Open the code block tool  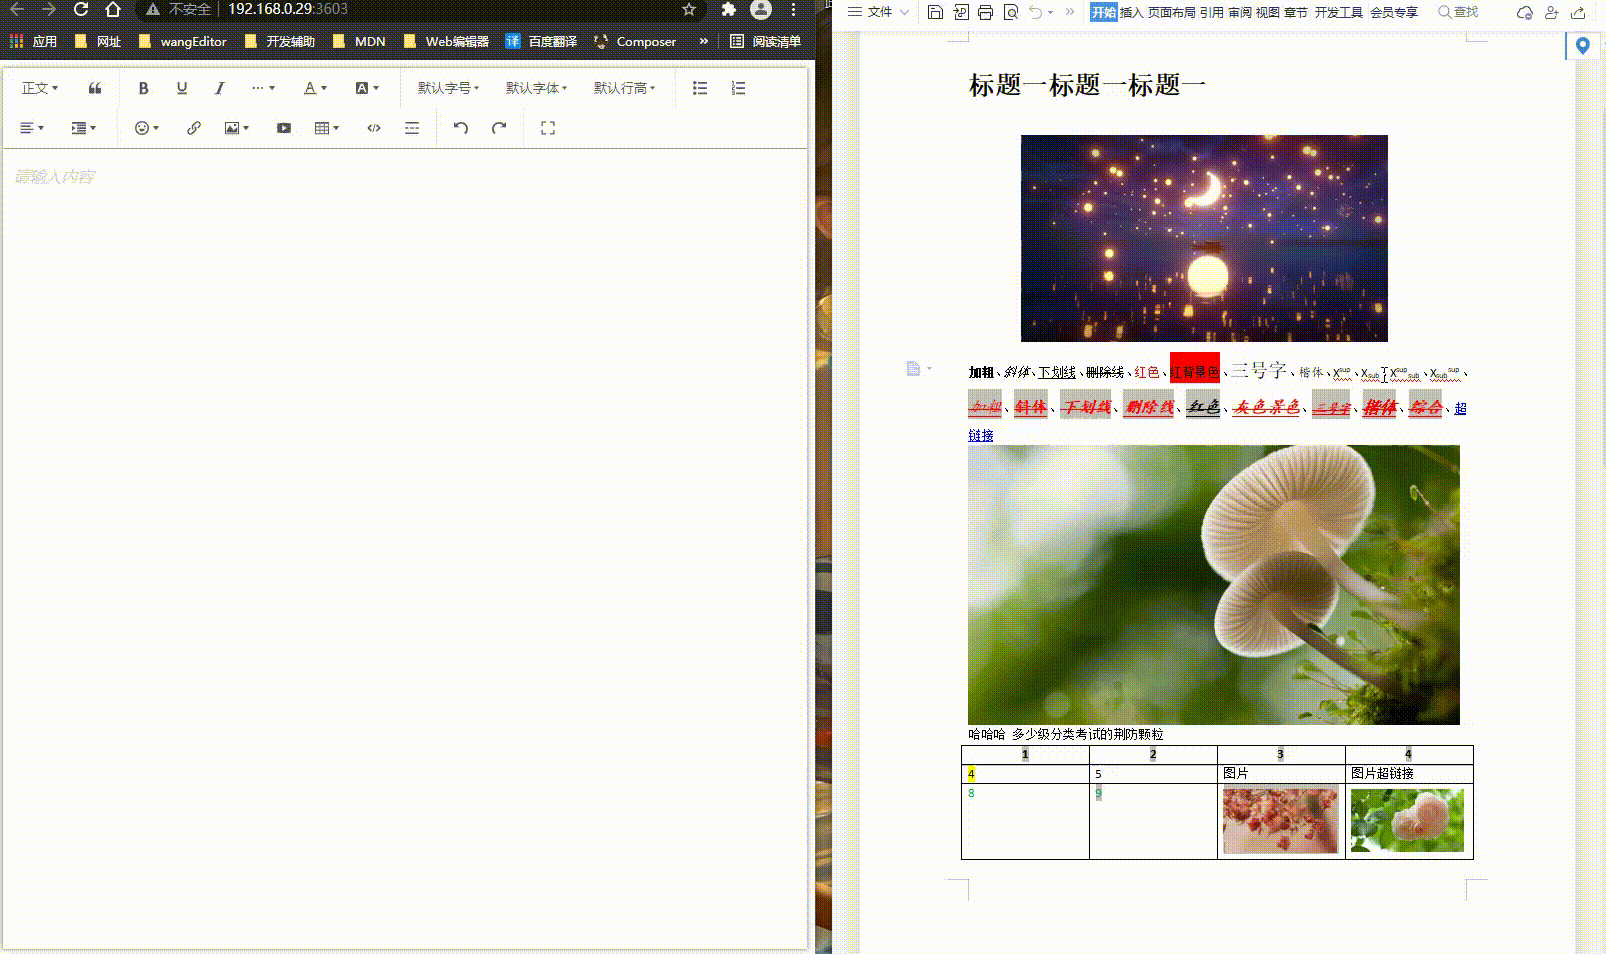click(373, 128)
